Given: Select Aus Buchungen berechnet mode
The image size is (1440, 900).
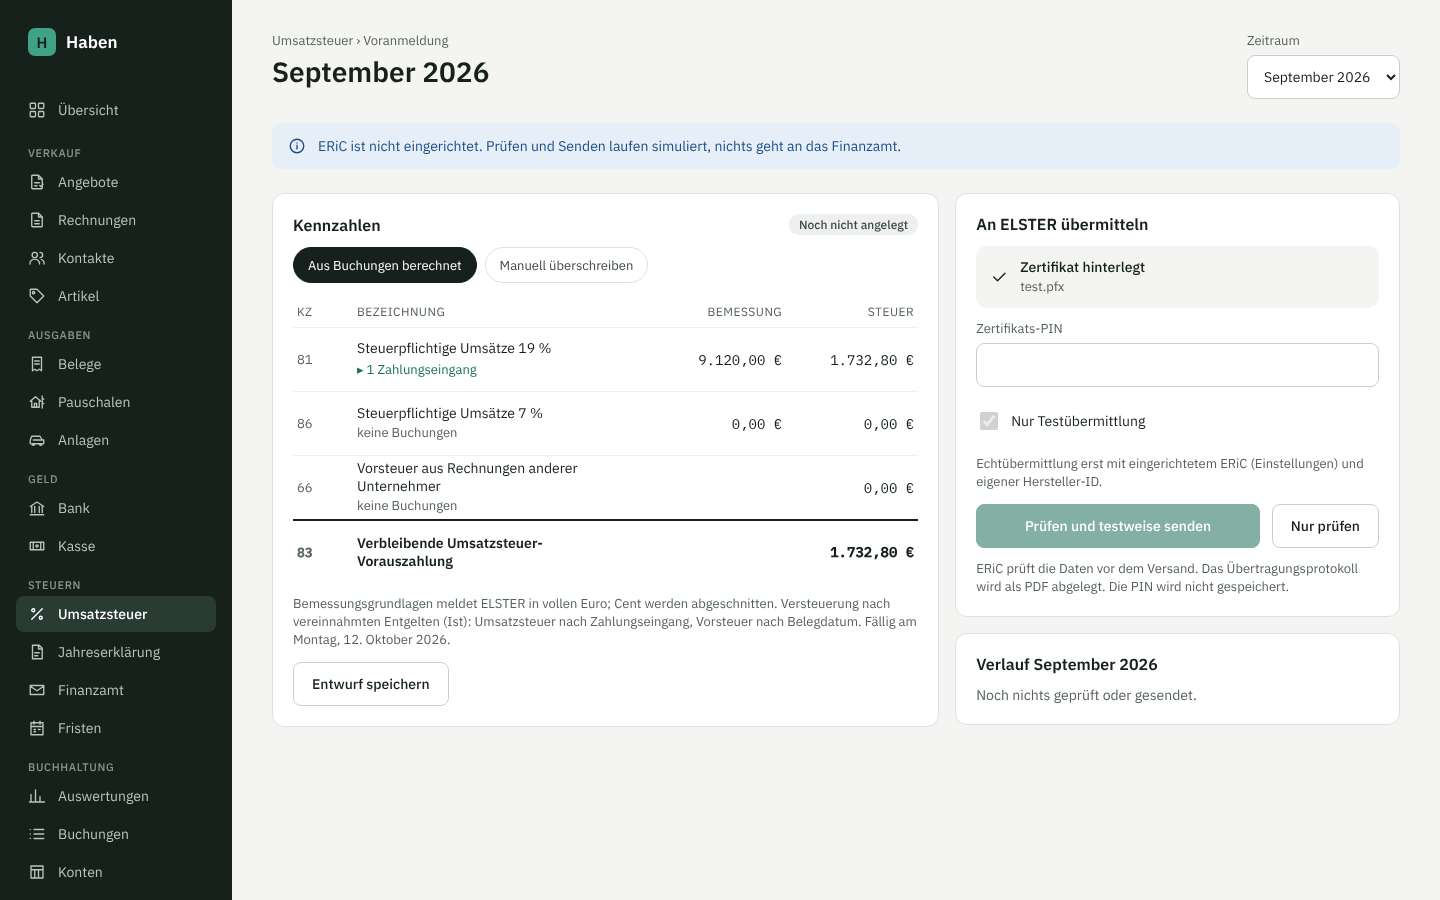Looking at the screenshot, I should tap(385, 265).
